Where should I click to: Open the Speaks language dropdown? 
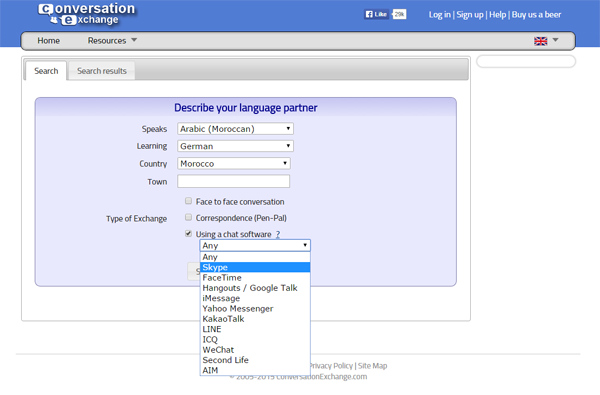235,129
